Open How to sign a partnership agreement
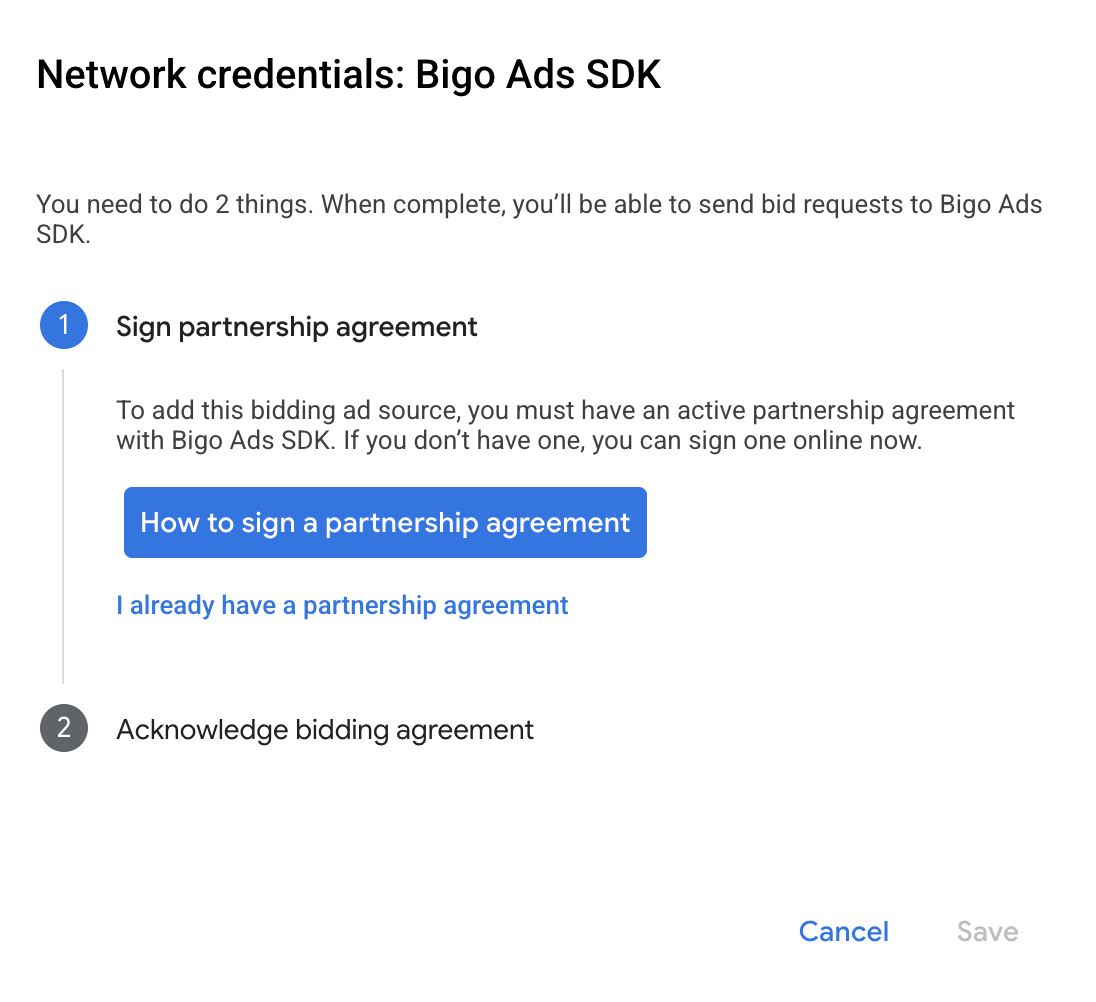1096x1002 pixels. point(385,522)
